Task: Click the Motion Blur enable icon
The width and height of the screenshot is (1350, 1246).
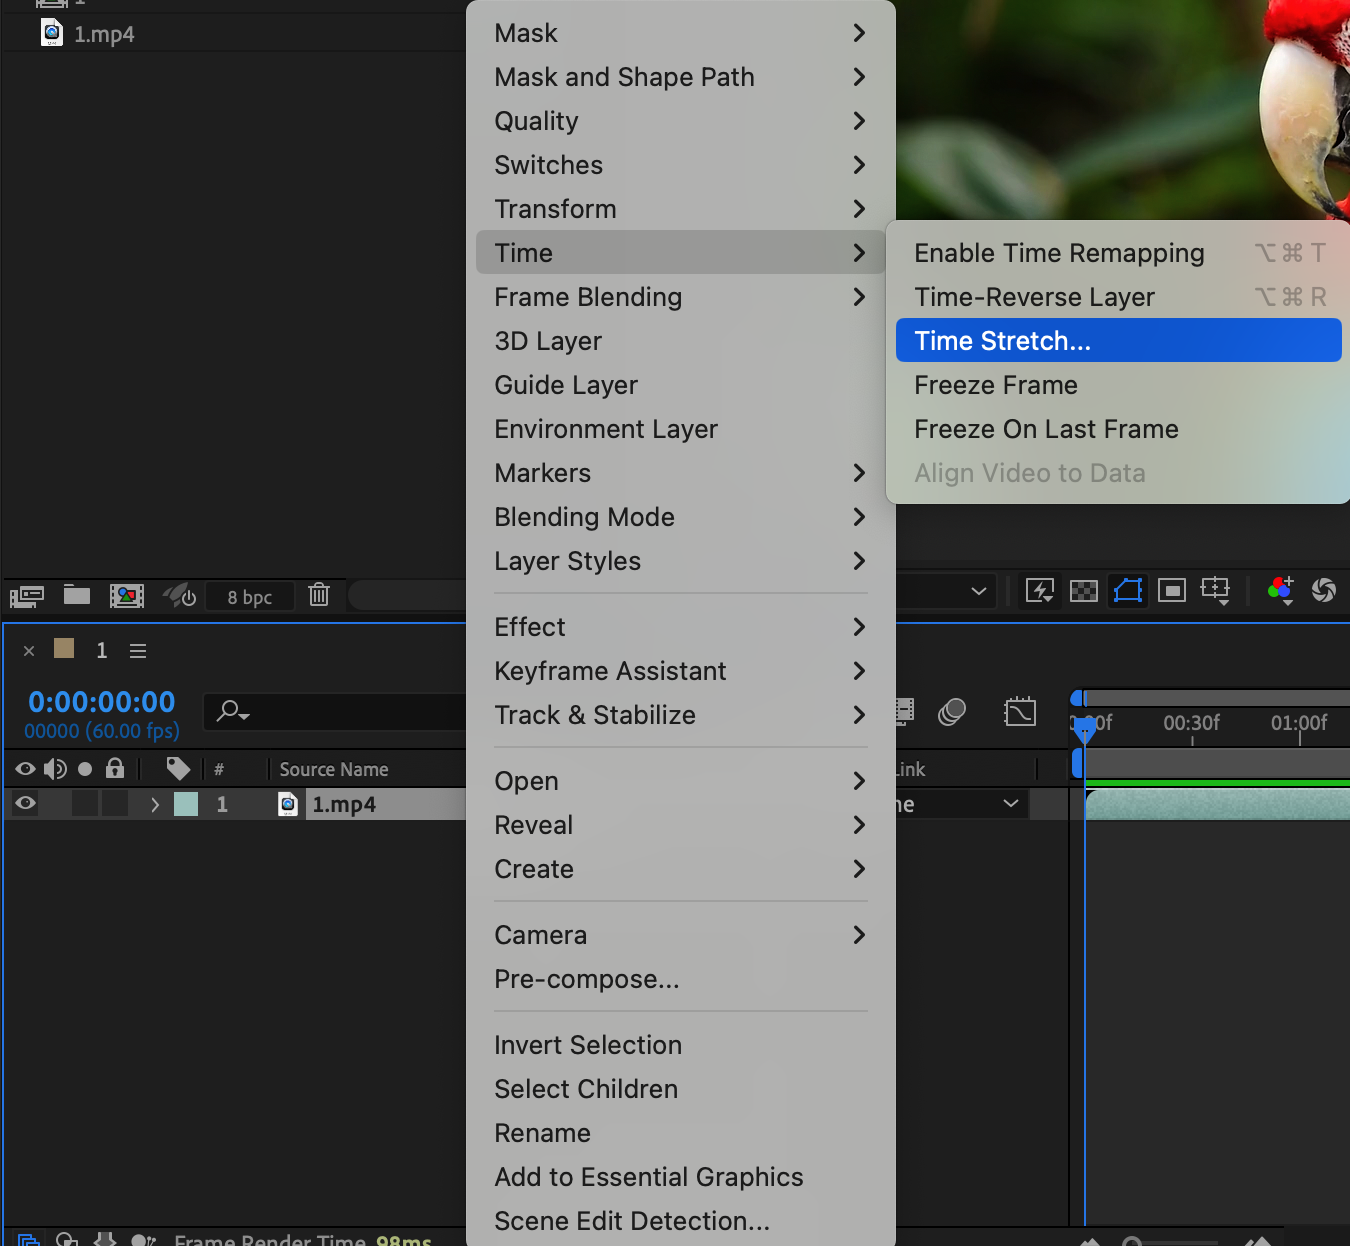Action: [952, 712]
